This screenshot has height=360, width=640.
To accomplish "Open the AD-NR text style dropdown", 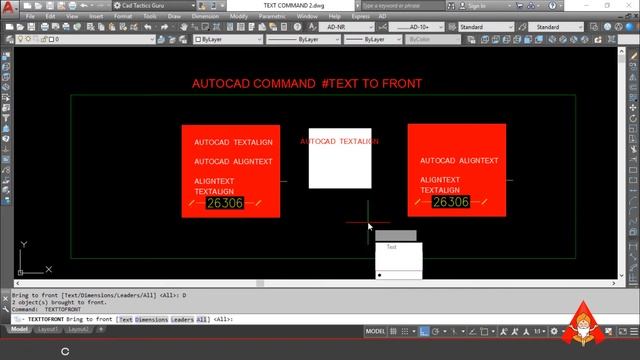I will (371, 27).
